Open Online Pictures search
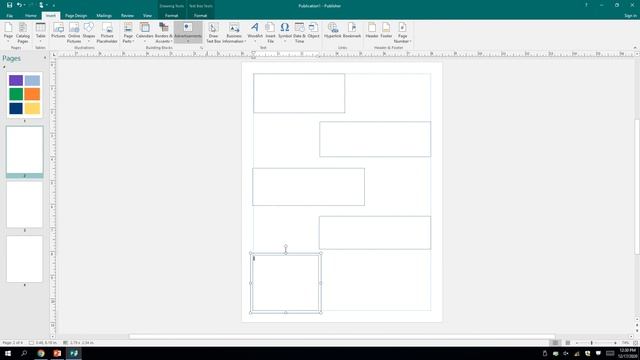640x360 pixels. [x=74, y=33]
